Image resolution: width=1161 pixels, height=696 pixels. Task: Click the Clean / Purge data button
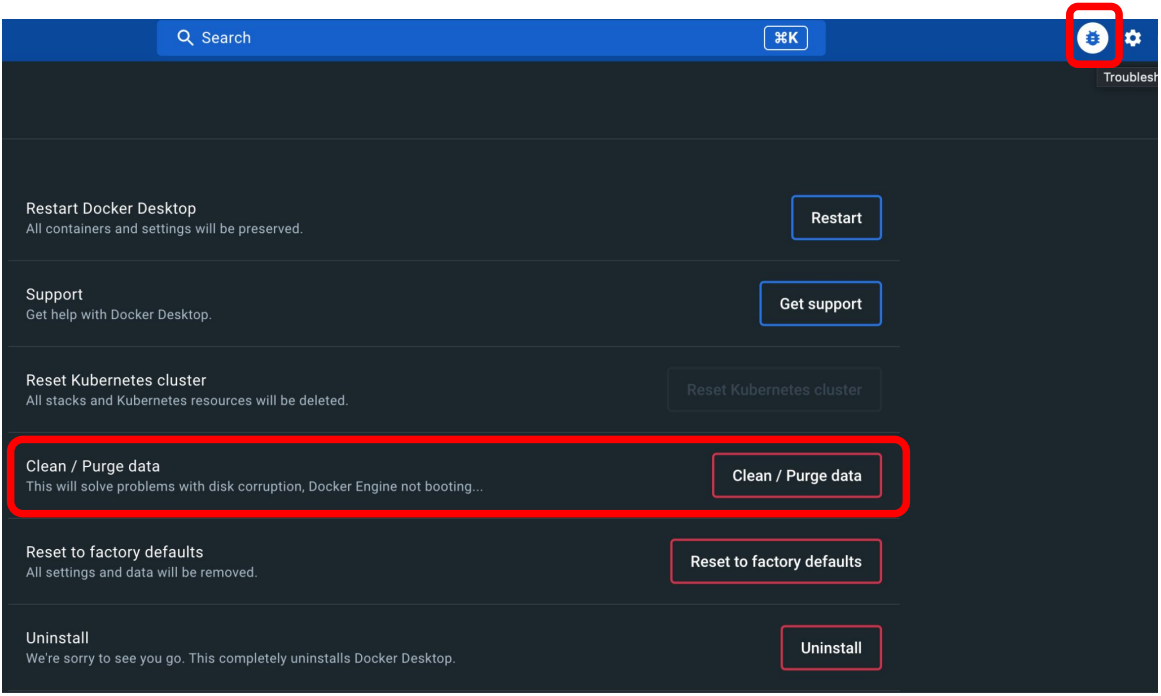tap(797, 475)
